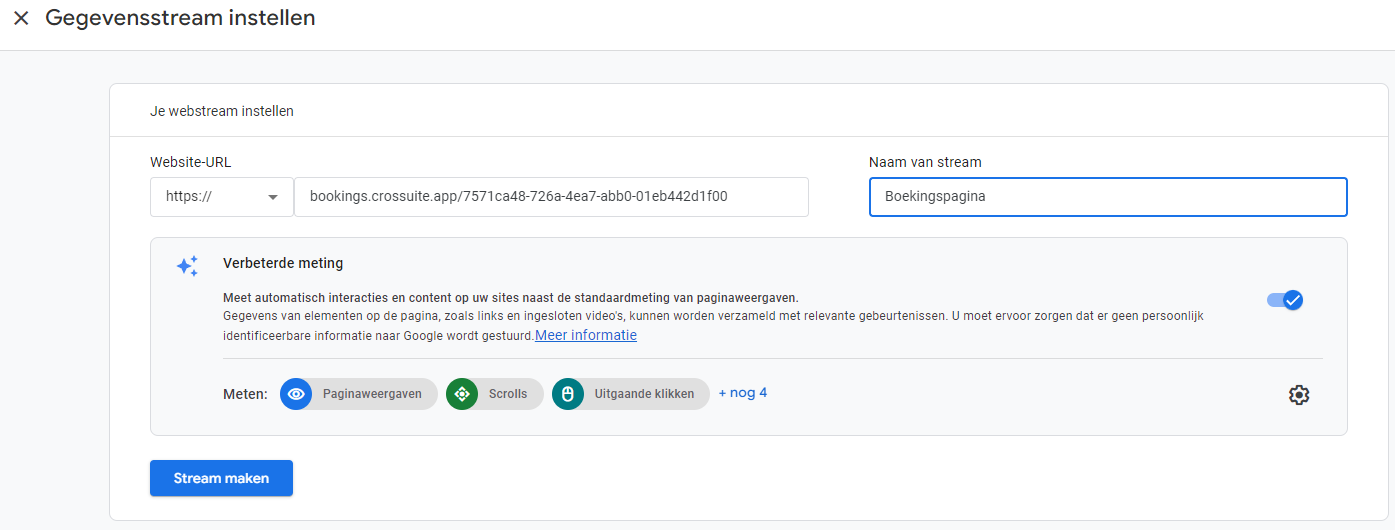Click the Website-URL text field
The image size is (1395, 530).
pos(550,197)
